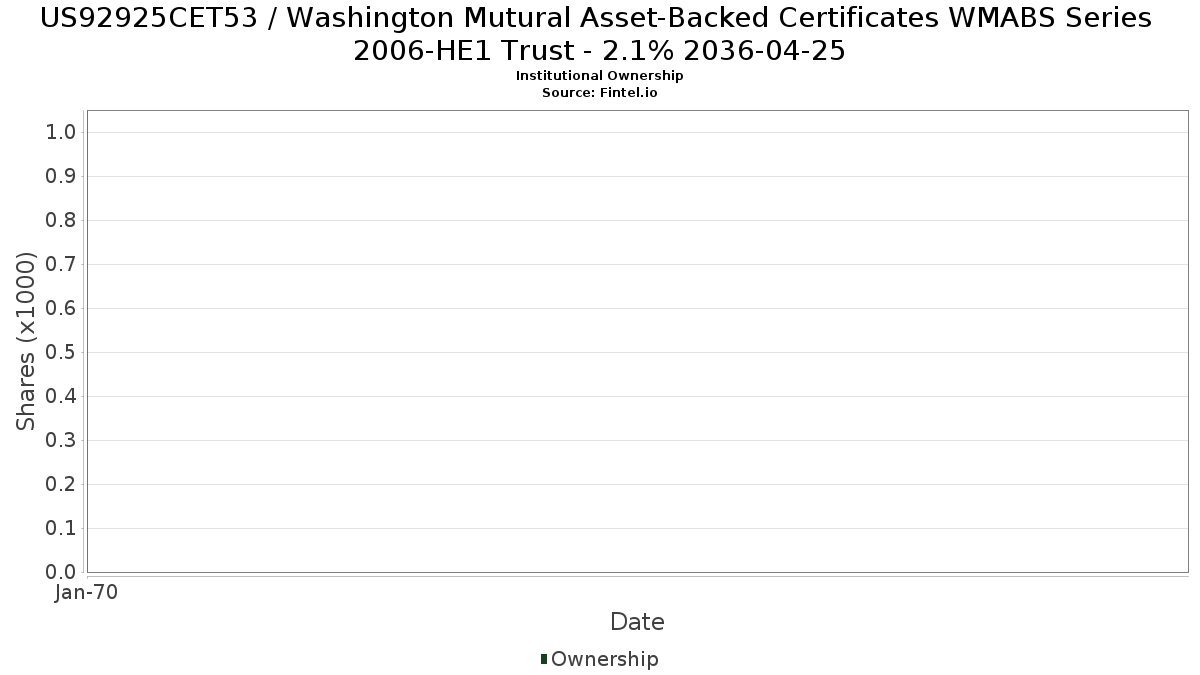Viewport: 1200px width, 675px height.
Task: Click the 0.8 y-axis tick label
Action: coord(61,221)
